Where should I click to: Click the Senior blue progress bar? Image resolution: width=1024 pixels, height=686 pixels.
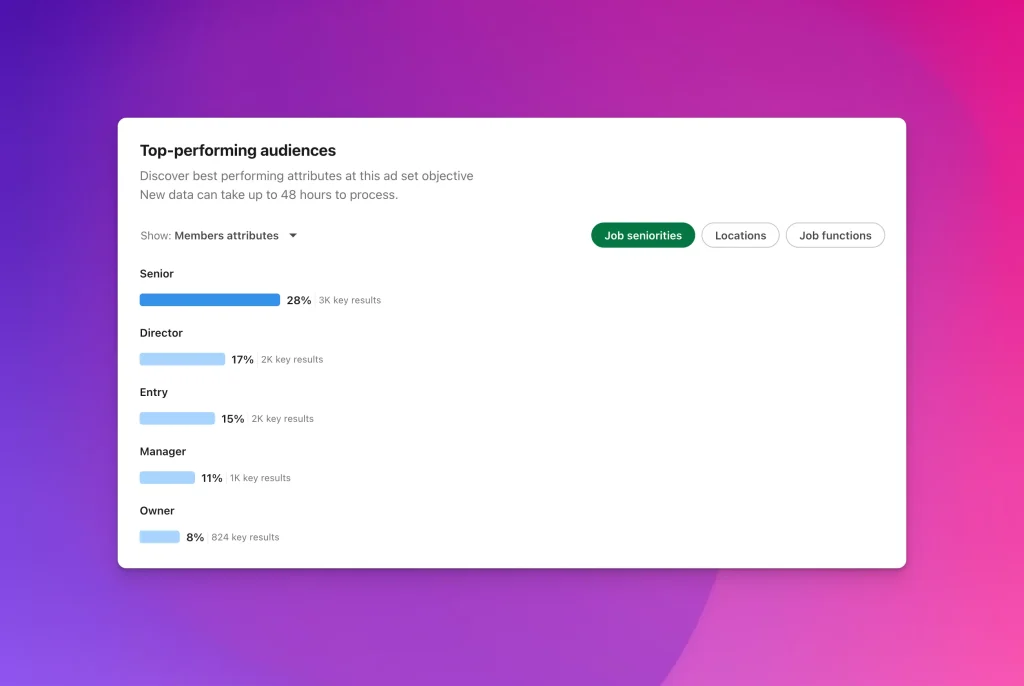(210, 300)
